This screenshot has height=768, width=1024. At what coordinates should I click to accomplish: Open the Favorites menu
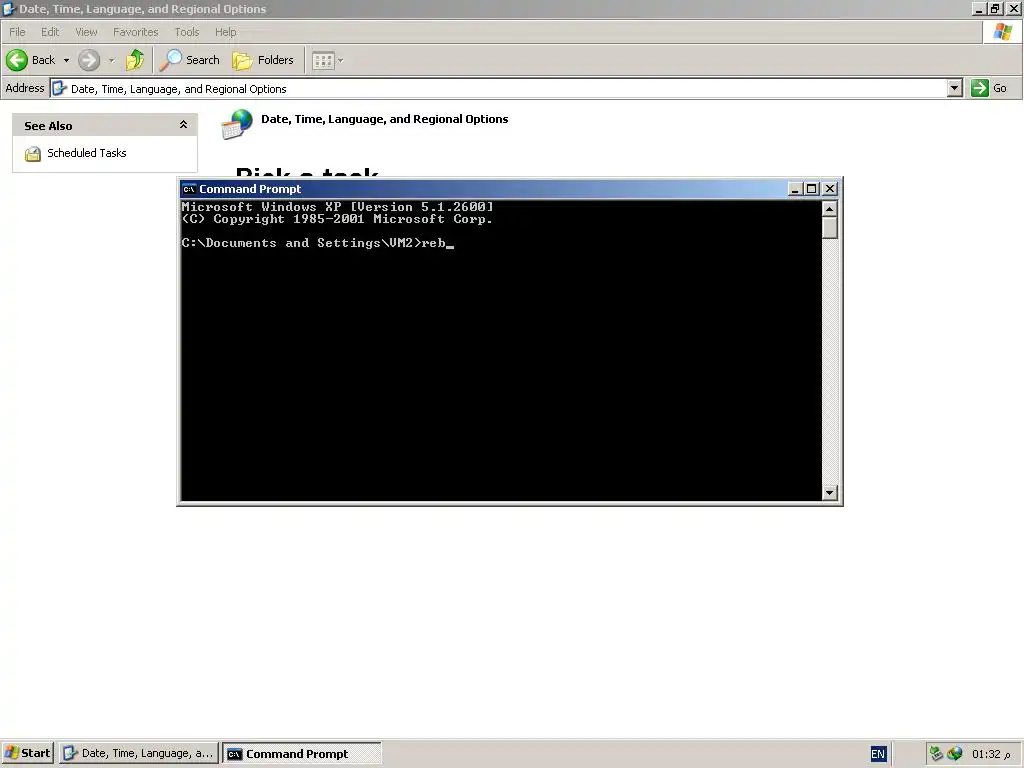[136, 32]
